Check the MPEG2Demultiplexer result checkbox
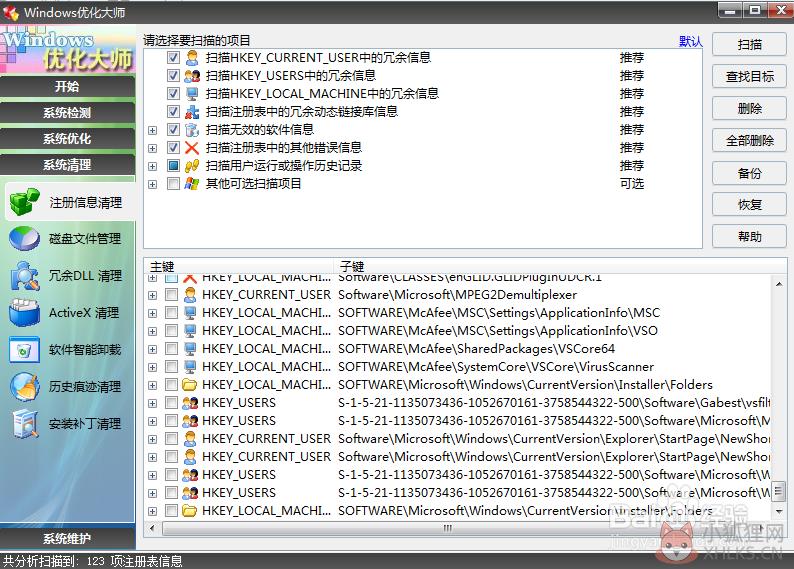 (172, 295)
